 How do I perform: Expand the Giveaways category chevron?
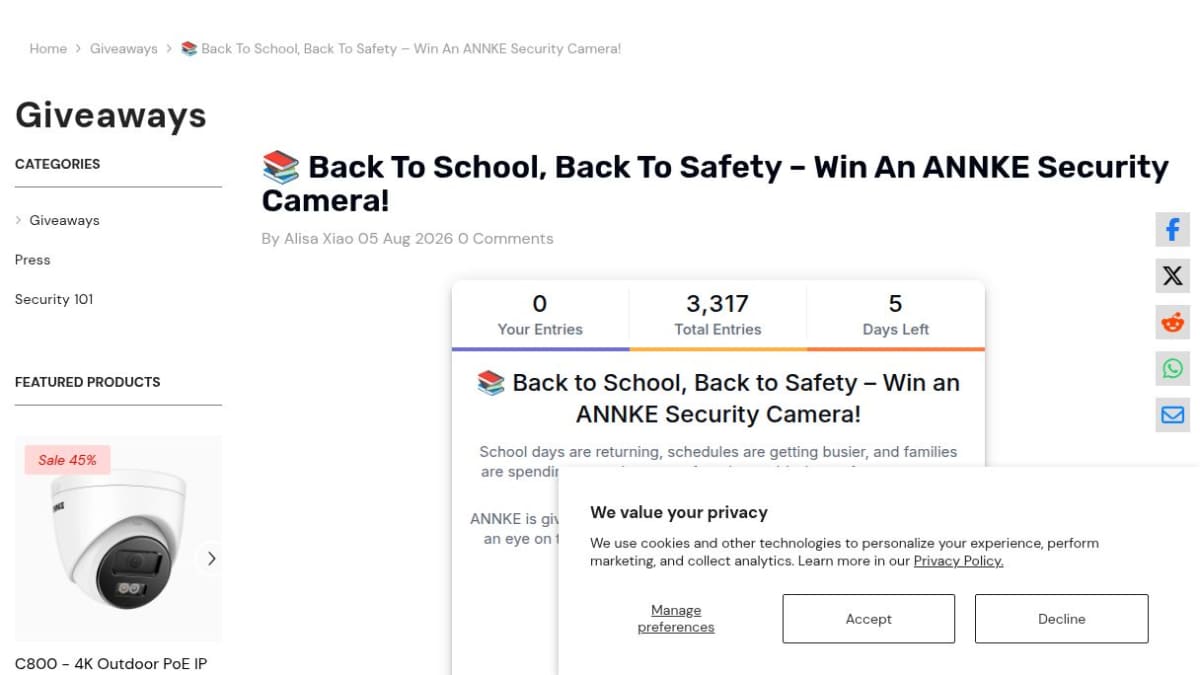coord(19,220)
